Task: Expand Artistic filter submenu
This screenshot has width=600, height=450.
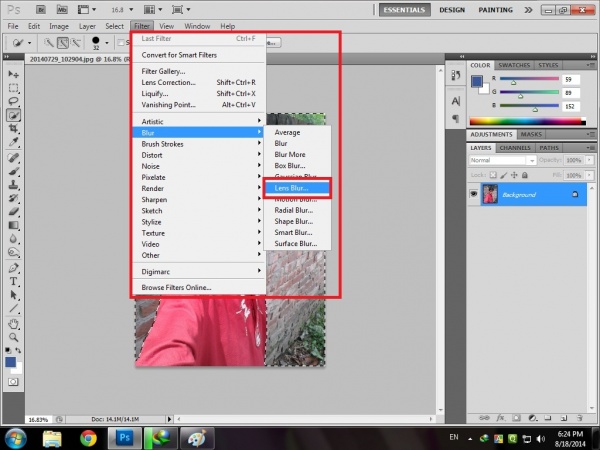Action: [198, 121]
